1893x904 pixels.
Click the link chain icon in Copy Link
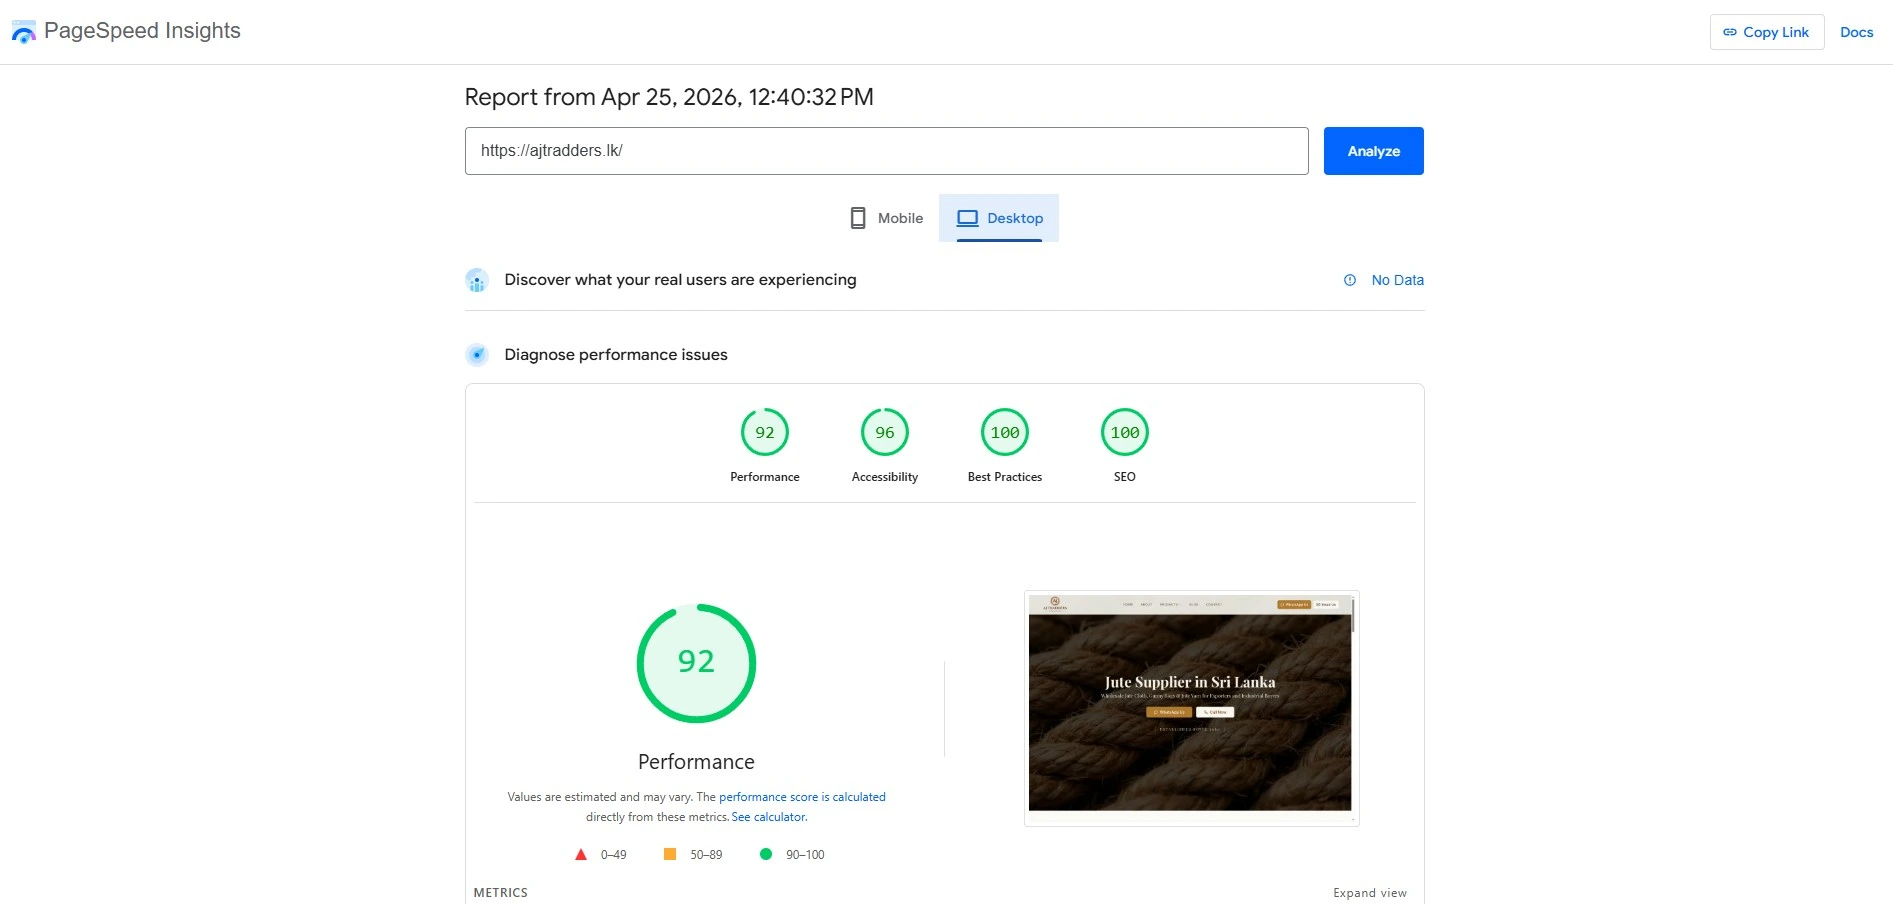[x=1730, y=32]
